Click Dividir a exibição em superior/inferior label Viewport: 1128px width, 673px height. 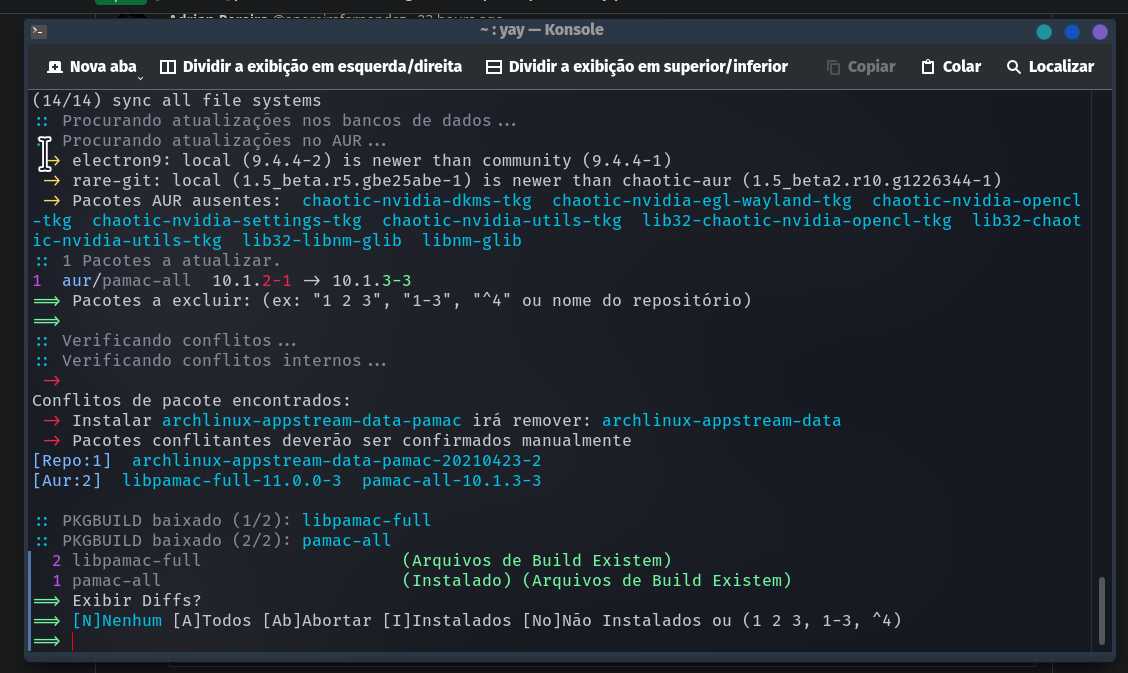coord(648,67)
